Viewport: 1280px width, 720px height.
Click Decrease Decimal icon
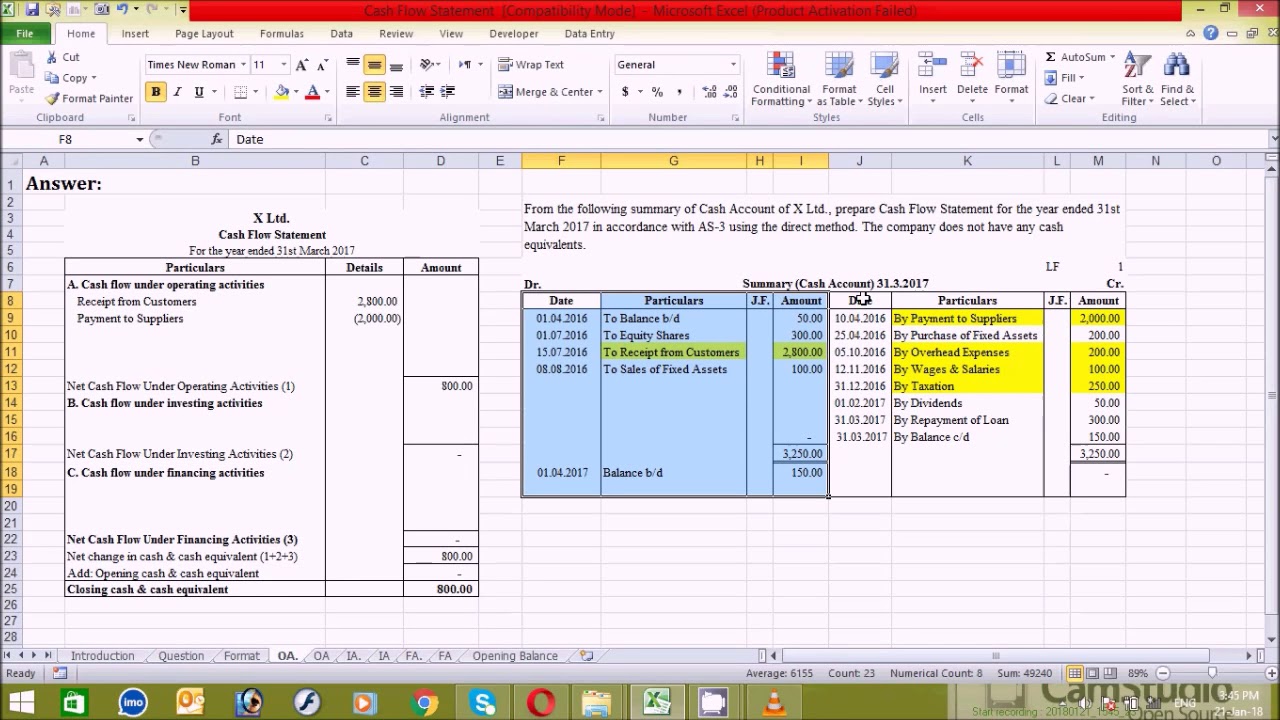pyautogui.click(x=733, y=91)
